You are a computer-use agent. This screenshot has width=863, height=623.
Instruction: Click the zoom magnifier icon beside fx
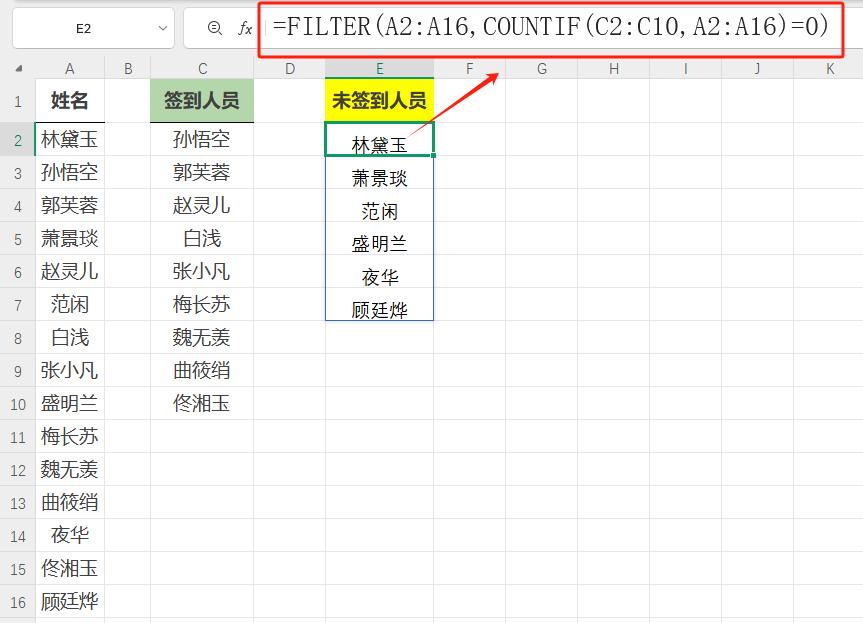[215, 28]
